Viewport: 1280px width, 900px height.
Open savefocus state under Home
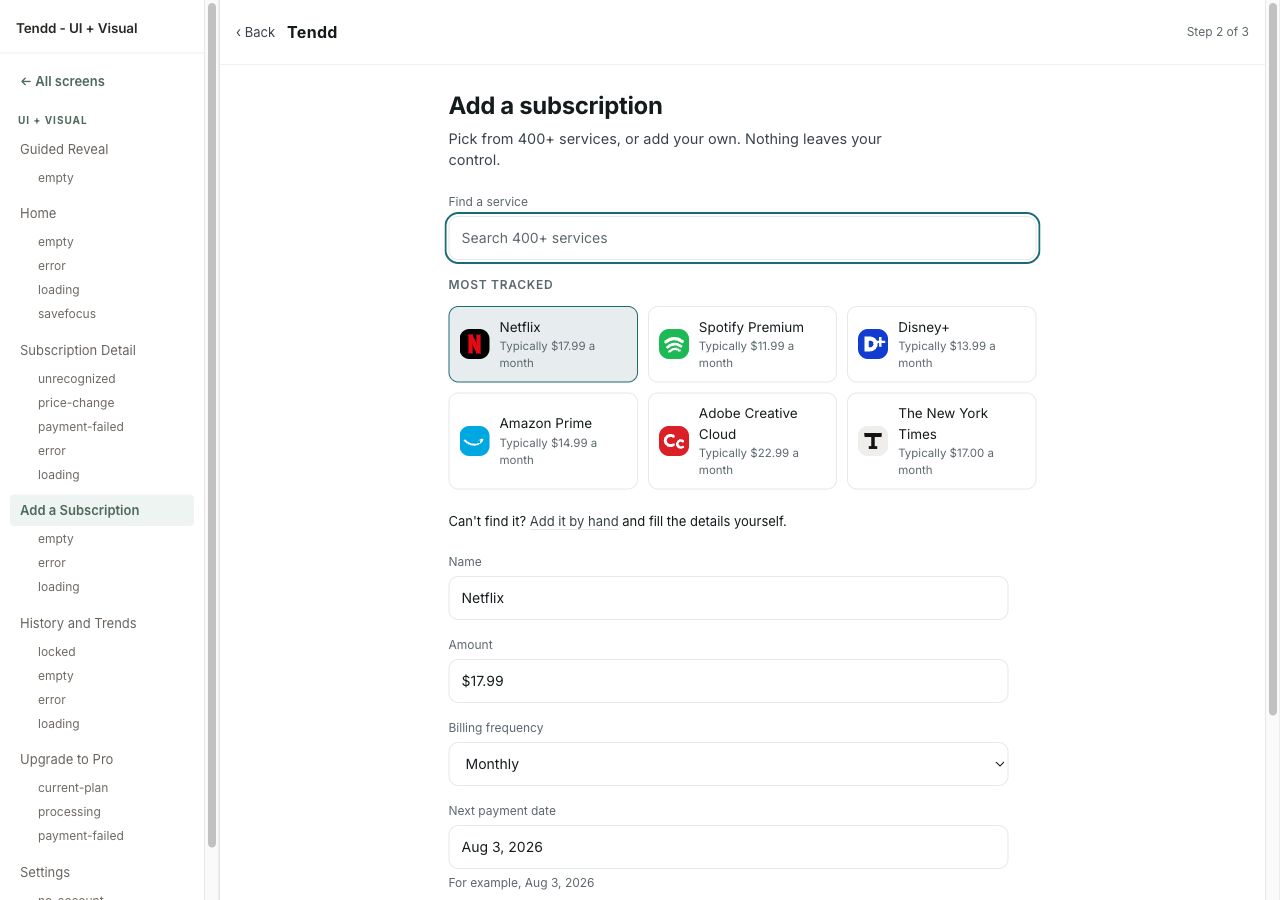click(67, 314)
